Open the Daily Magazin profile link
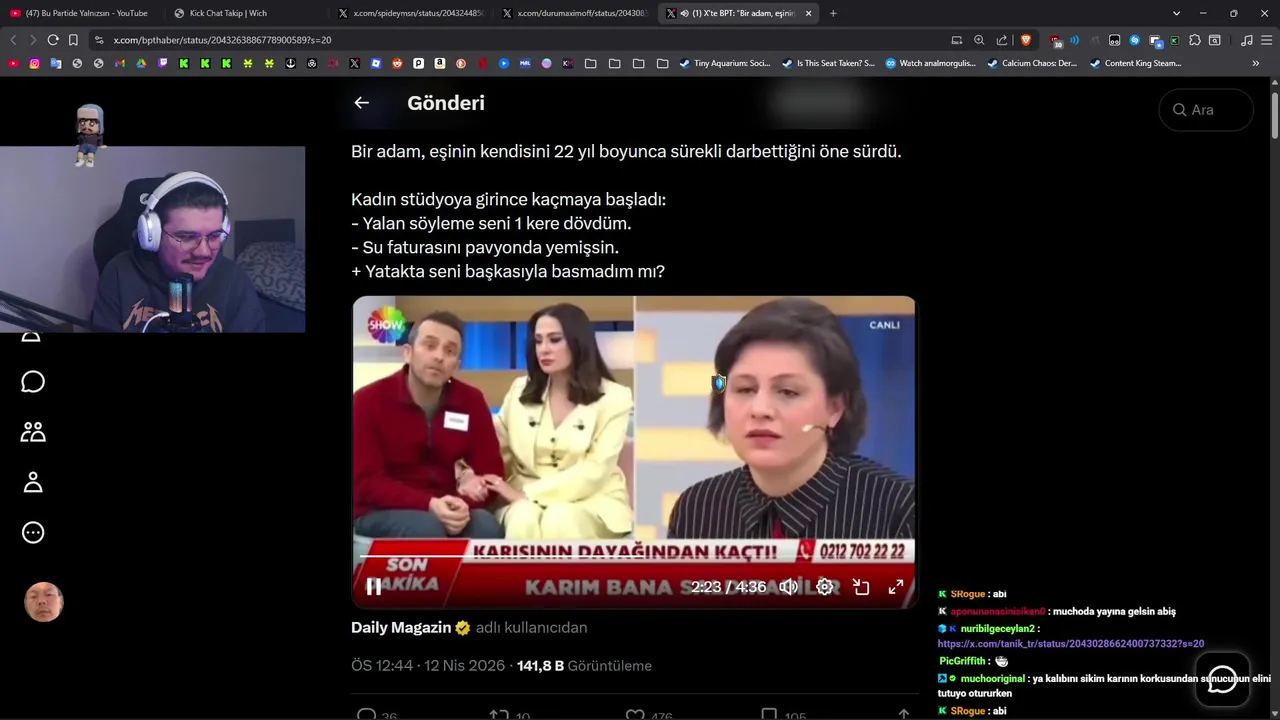The image size is (1280, 720). tap(401, 628)
